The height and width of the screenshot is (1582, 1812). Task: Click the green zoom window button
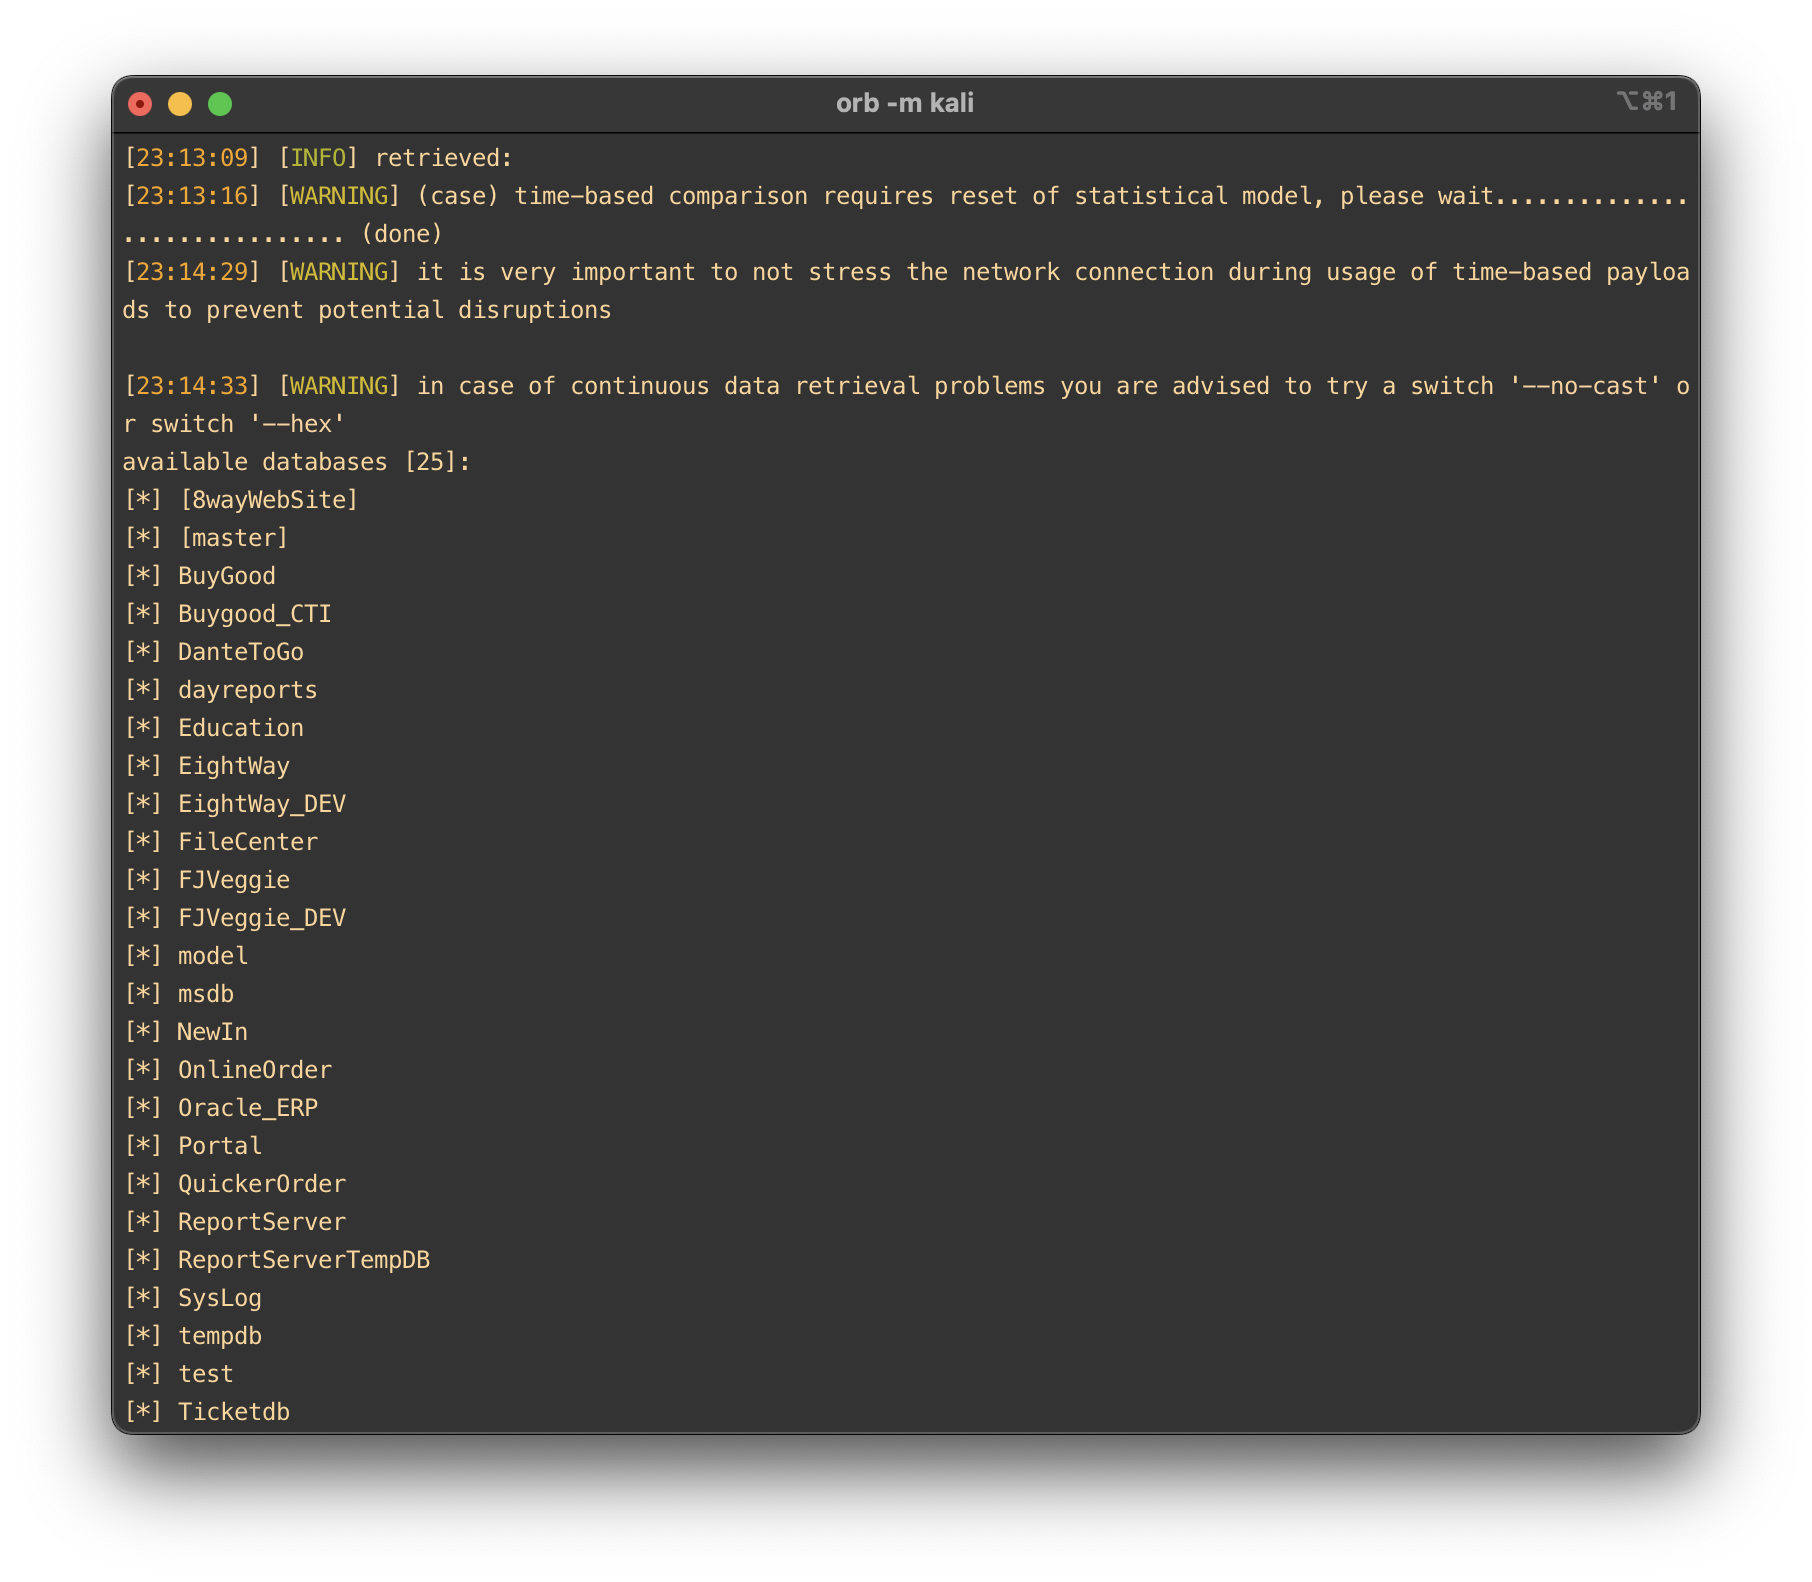tap(220, 104)
